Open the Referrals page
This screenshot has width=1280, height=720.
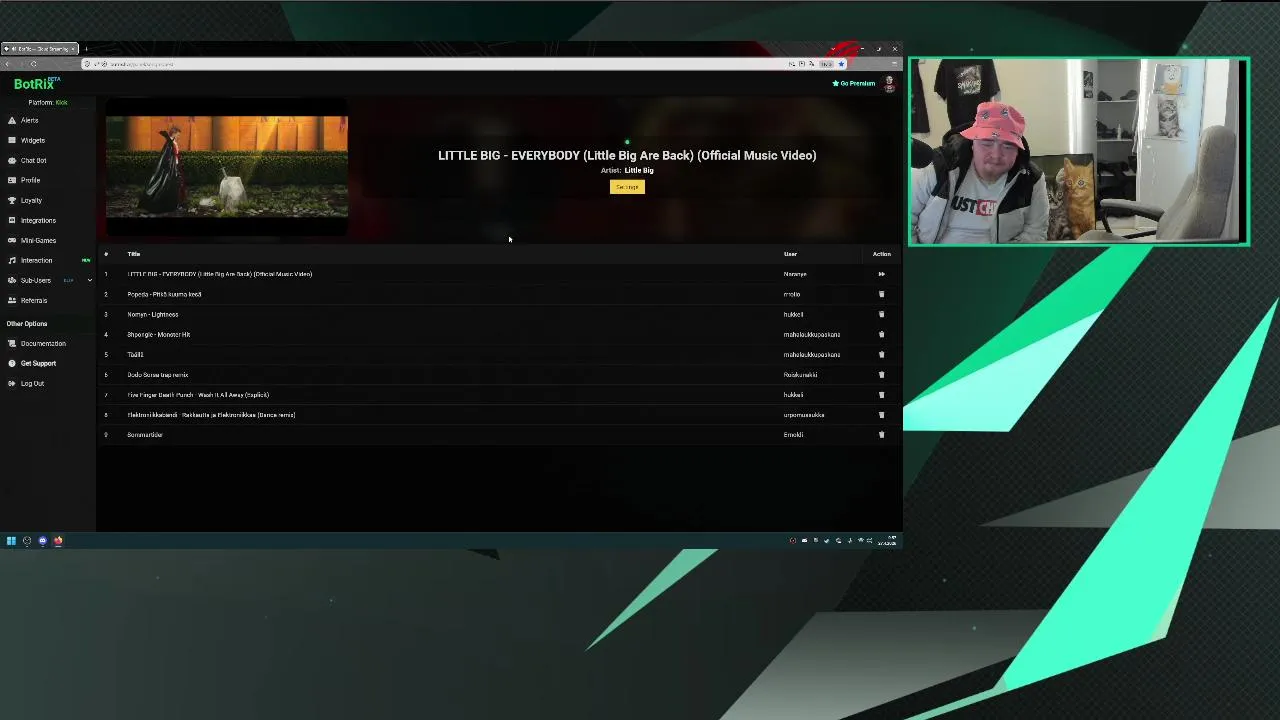pyautogui.click(x=33, y=300)
